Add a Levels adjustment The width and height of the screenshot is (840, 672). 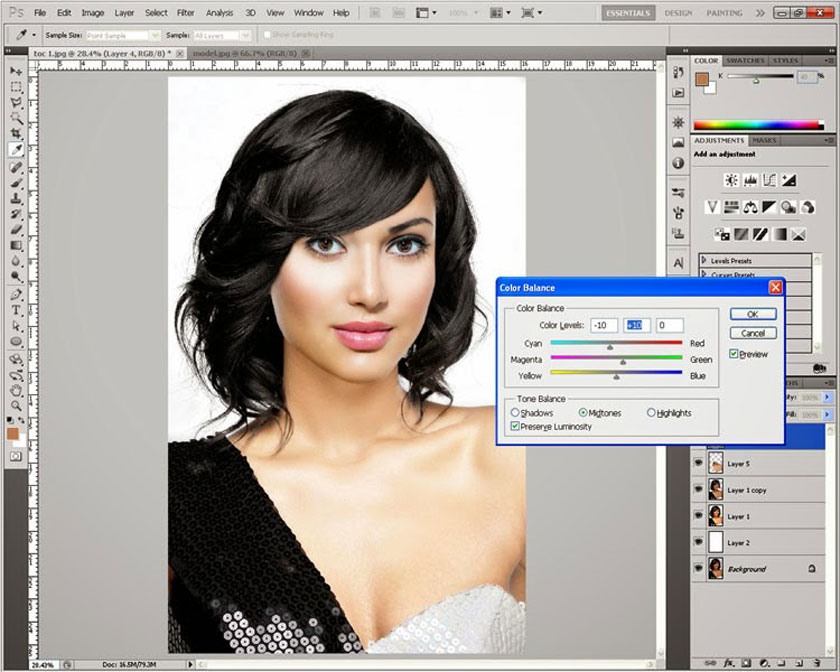(750, 181)
